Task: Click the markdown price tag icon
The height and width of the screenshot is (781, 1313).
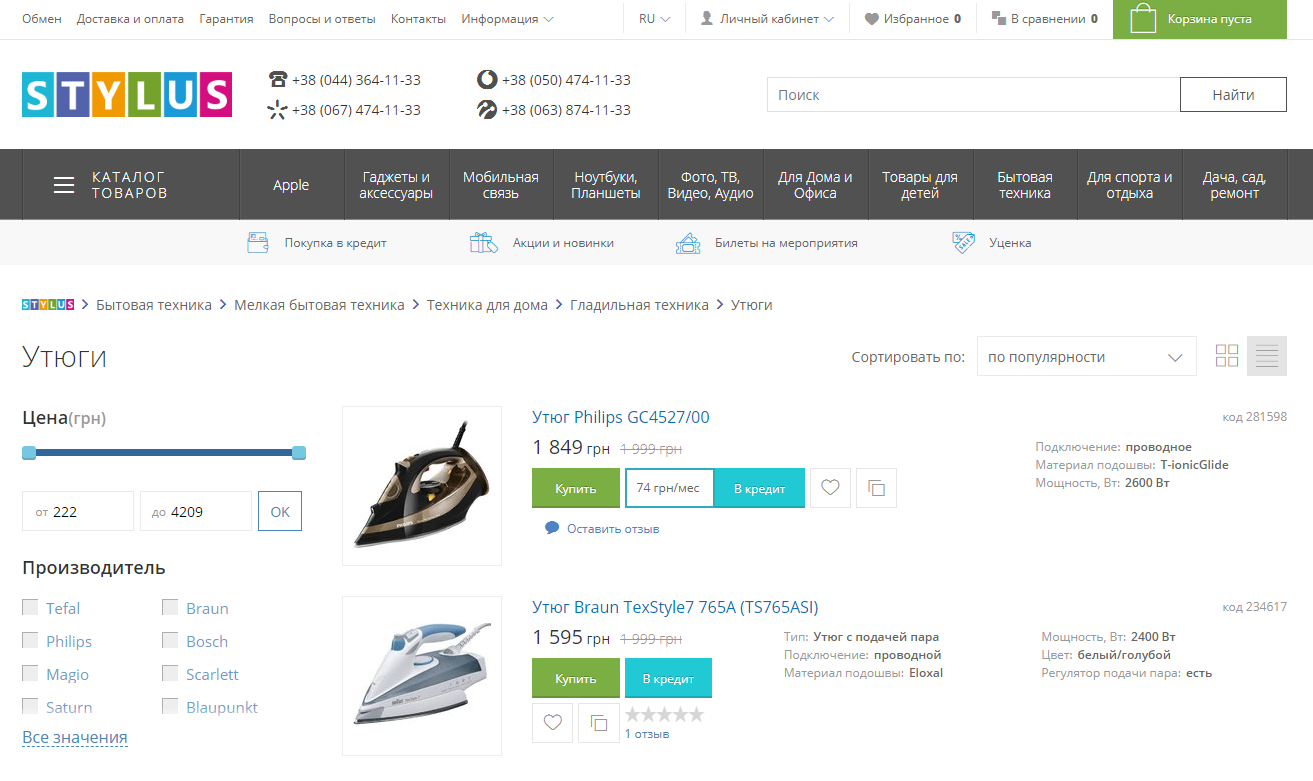Action: click(964, 242)
